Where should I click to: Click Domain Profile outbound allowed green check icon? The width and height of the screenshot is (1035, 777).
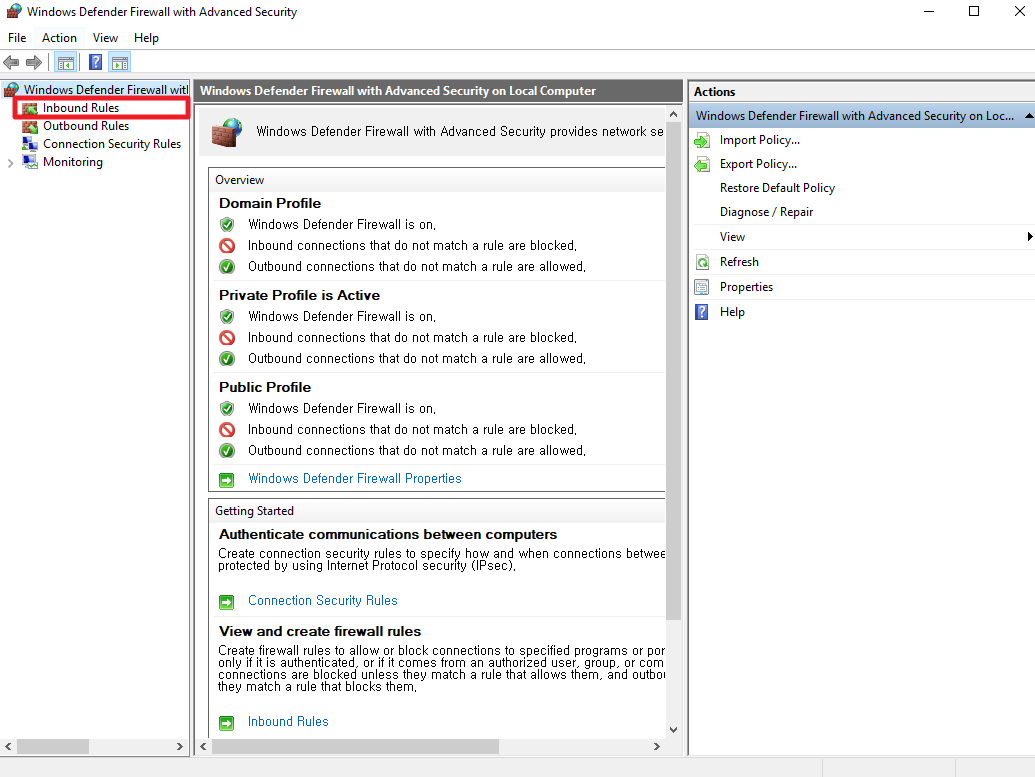point(227,267)
